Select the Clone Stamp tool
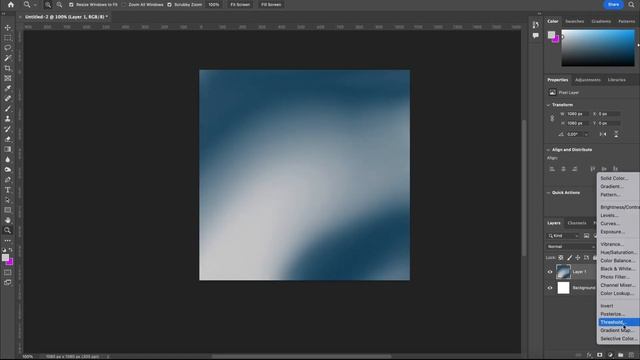Viewport: 640px width, 360px height. pyautogui.click(x=8, y=119)
